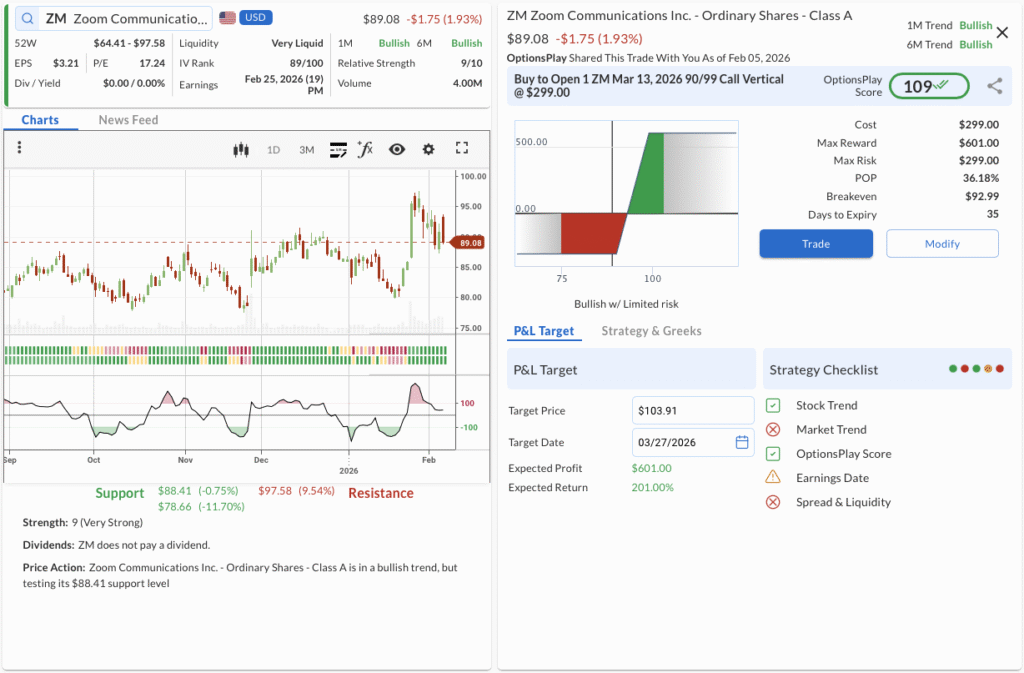Open the Target Date calendar picker

click(741, 442)
